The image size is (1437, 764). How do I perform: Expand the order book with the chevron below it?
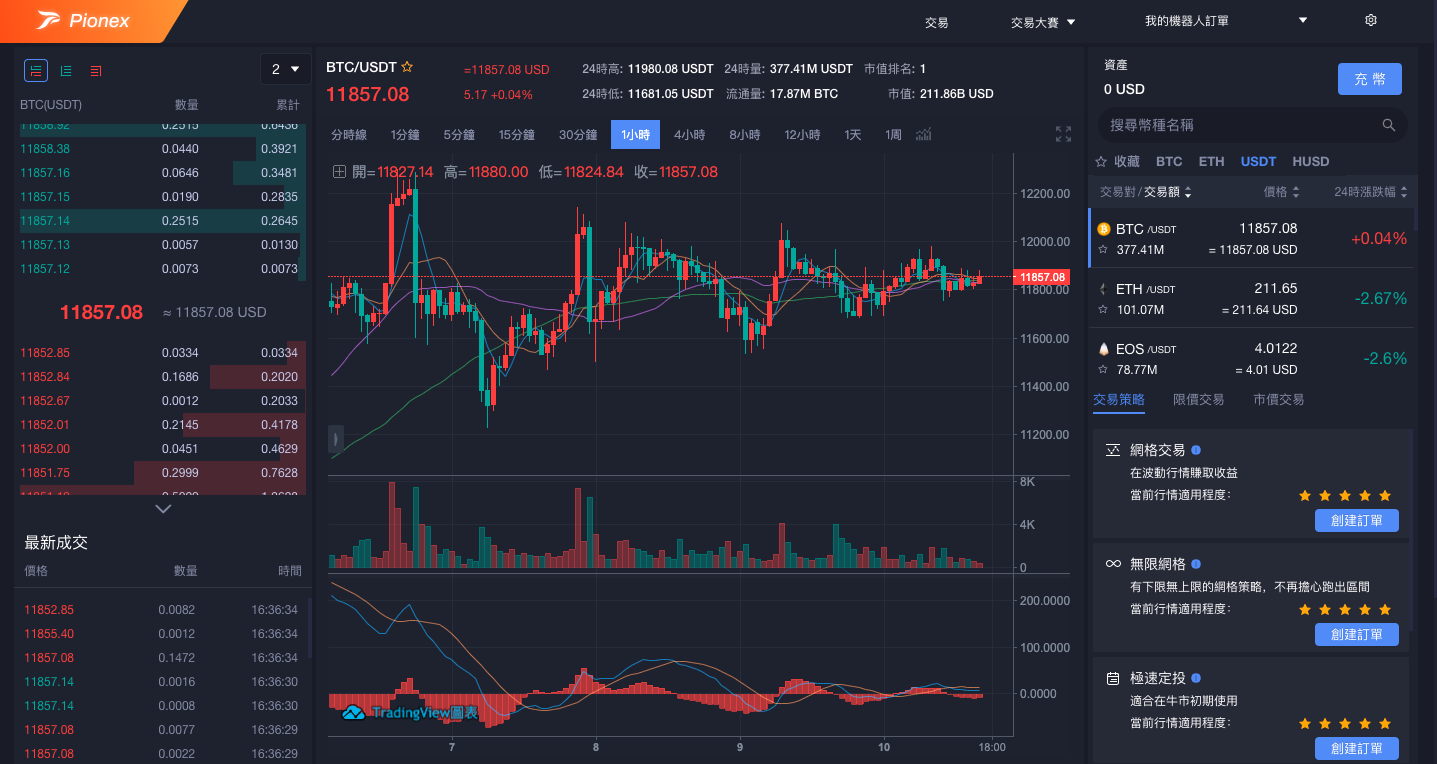click(x=164, y=509)
